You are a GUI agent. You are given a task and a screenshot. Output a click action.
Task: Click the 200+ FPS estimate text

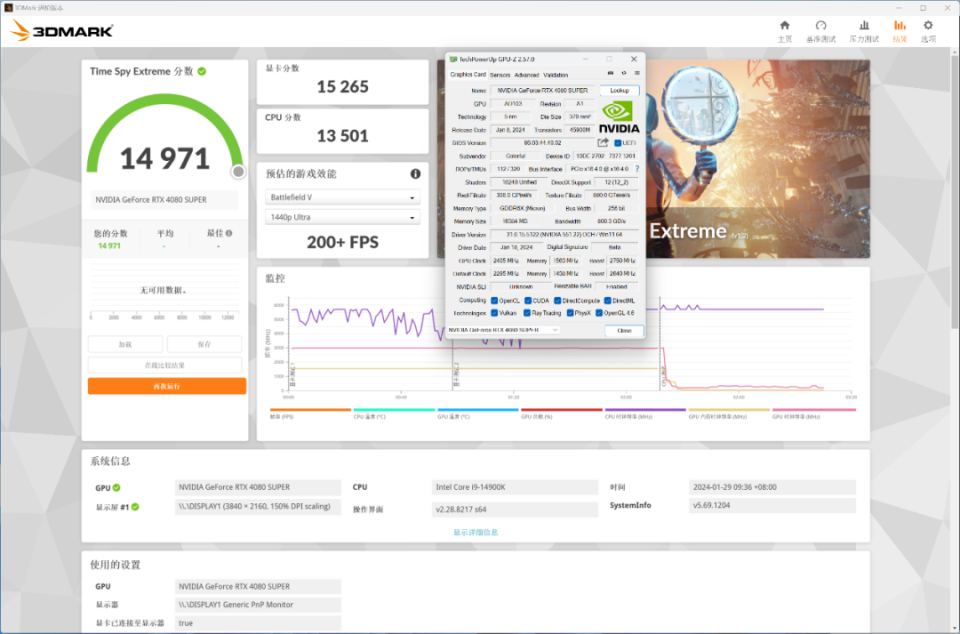click(342, 242)
